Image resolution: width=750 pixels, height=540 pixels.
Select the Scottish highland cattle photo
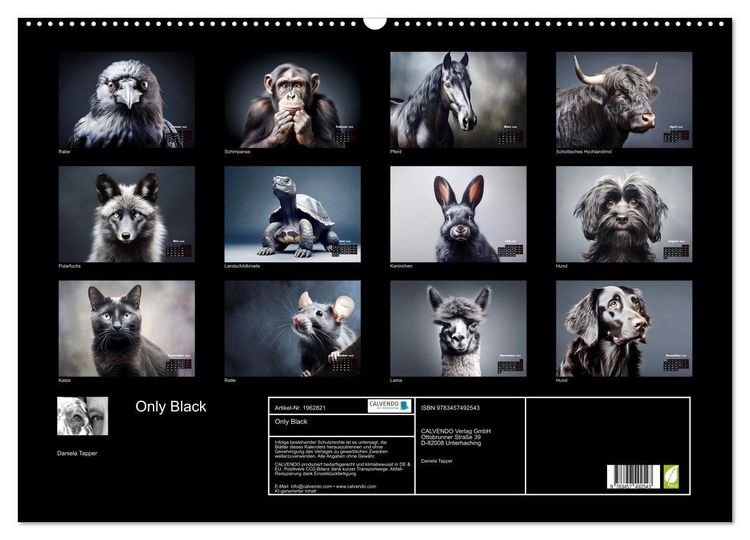click(624, 99)
